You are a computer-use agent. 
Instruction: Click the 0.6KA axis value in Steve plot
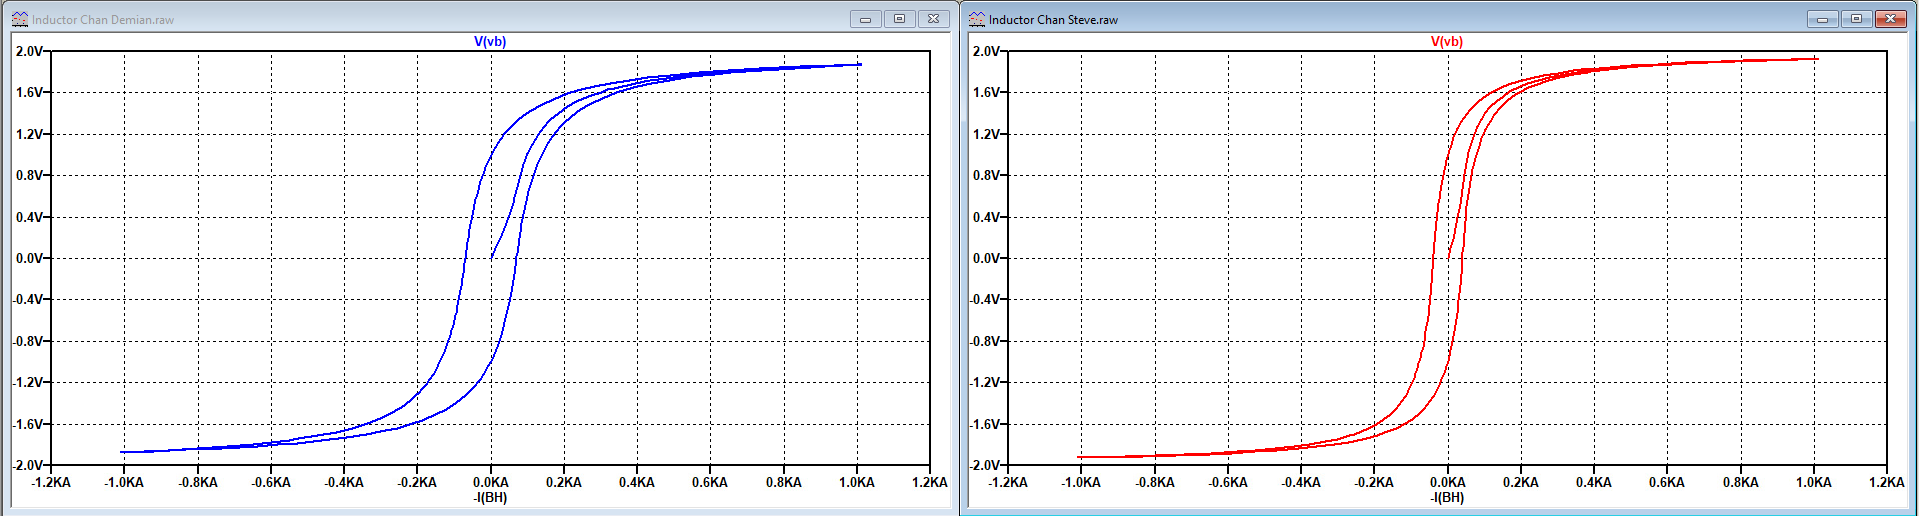pyautogui.click(x=1667, y=482)
